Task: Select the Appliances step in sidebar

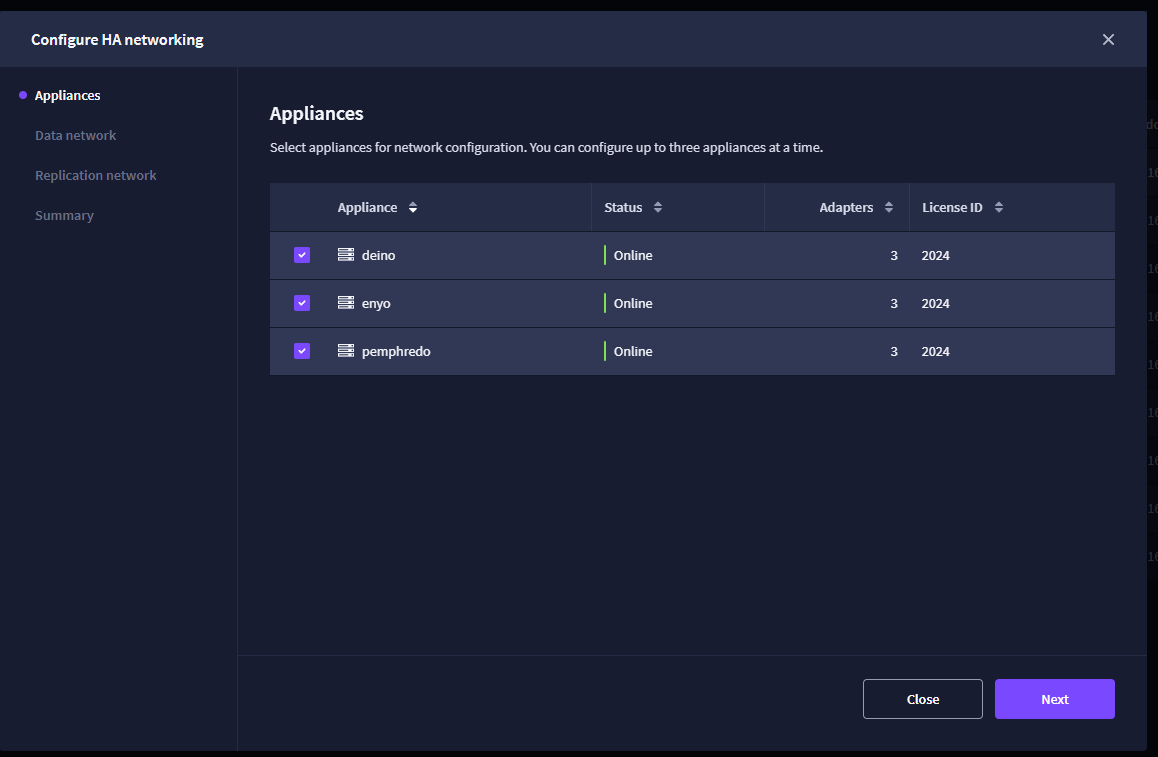Action: (x=67, y=95)
